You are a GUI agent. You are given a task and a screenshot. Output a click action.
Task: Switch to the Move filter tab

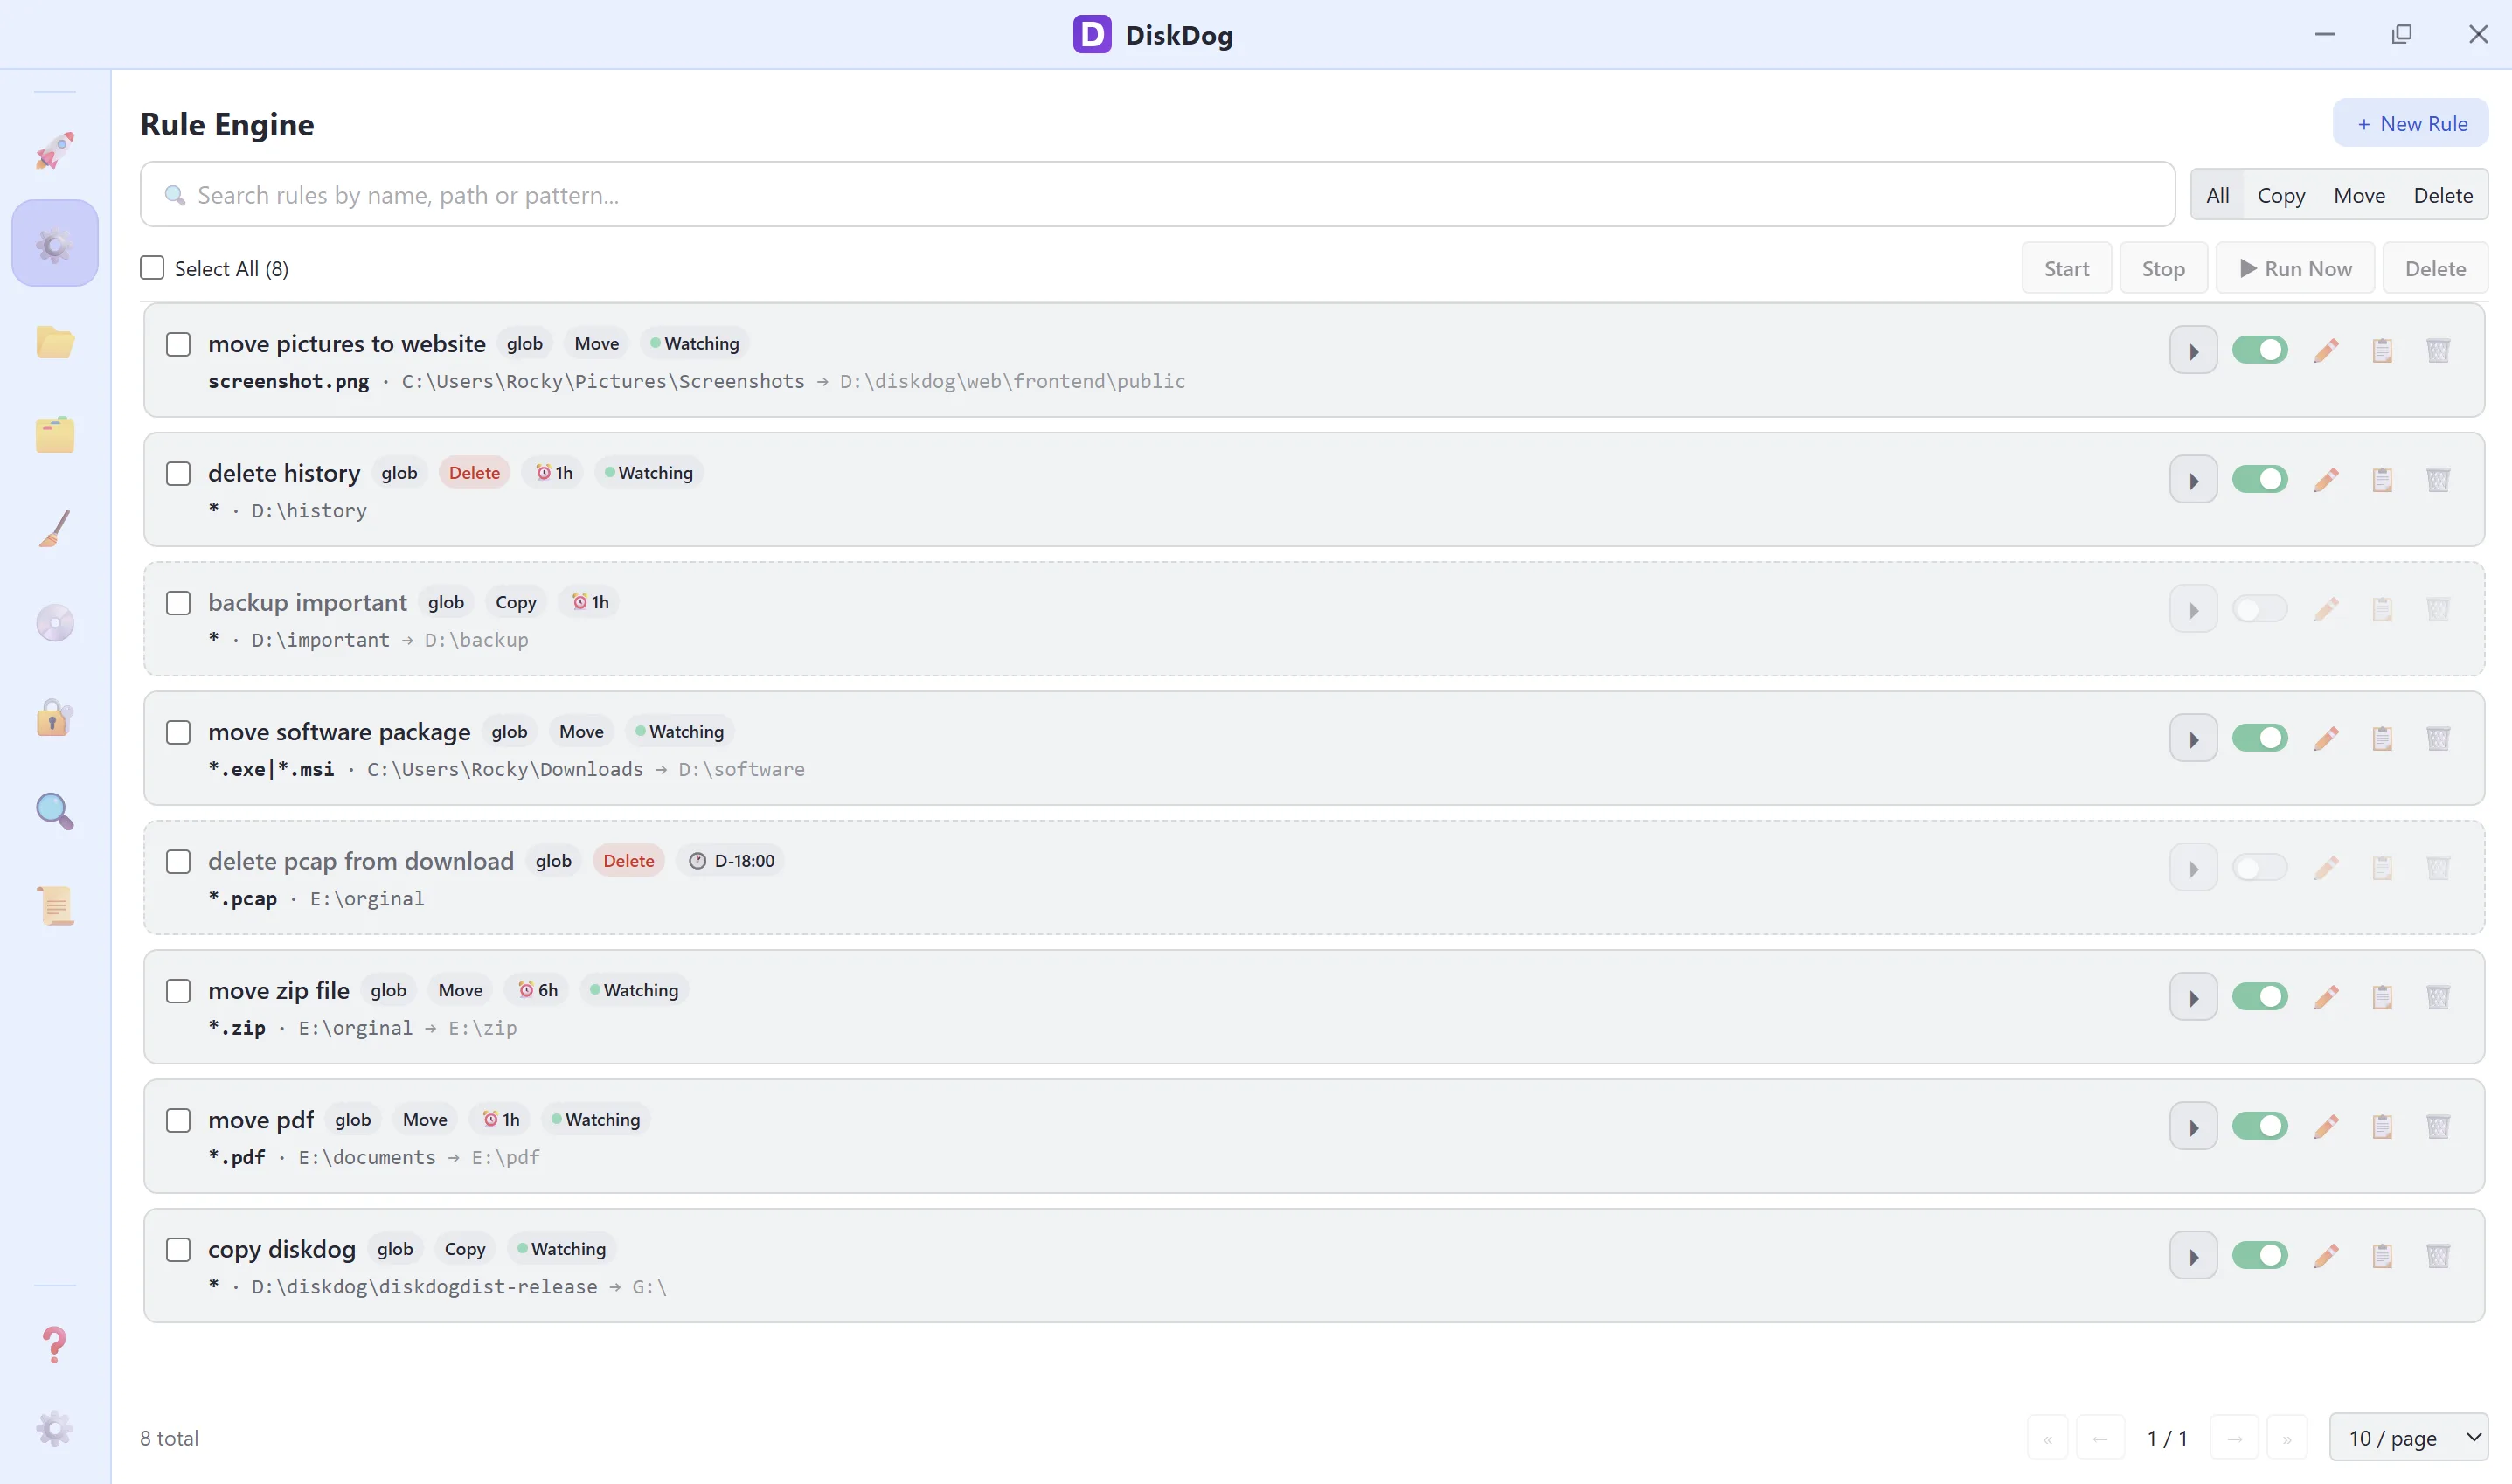tap(2359, 194)
